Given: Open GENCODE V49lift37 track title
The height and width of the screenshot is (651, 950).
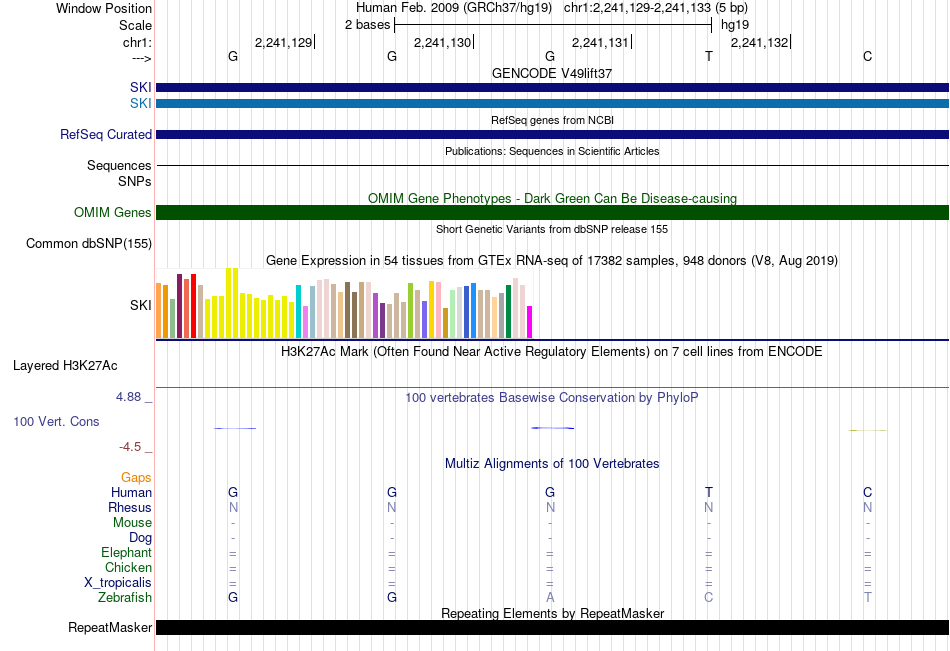Looking at the screenshot, I should coord(552,73).
